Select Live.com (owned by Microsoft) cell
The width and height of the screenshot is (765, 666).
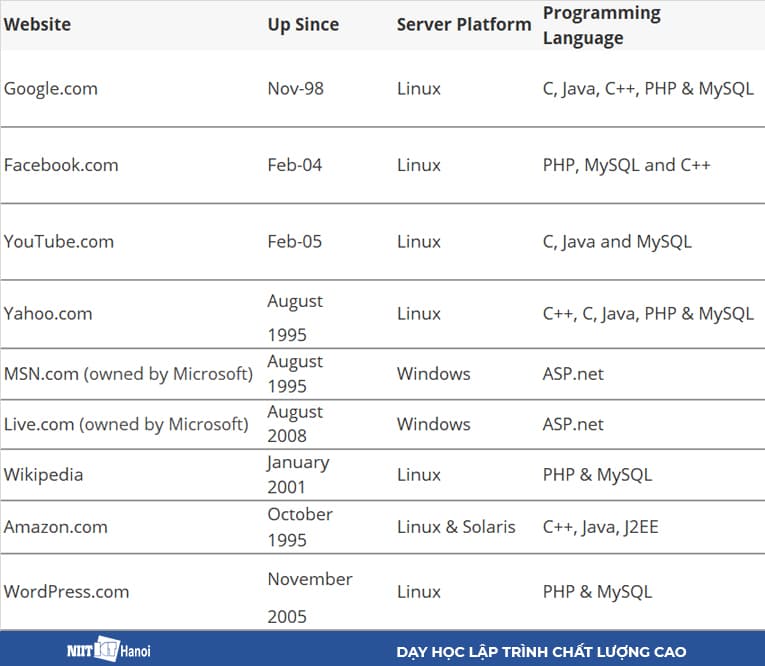point(126,424)
